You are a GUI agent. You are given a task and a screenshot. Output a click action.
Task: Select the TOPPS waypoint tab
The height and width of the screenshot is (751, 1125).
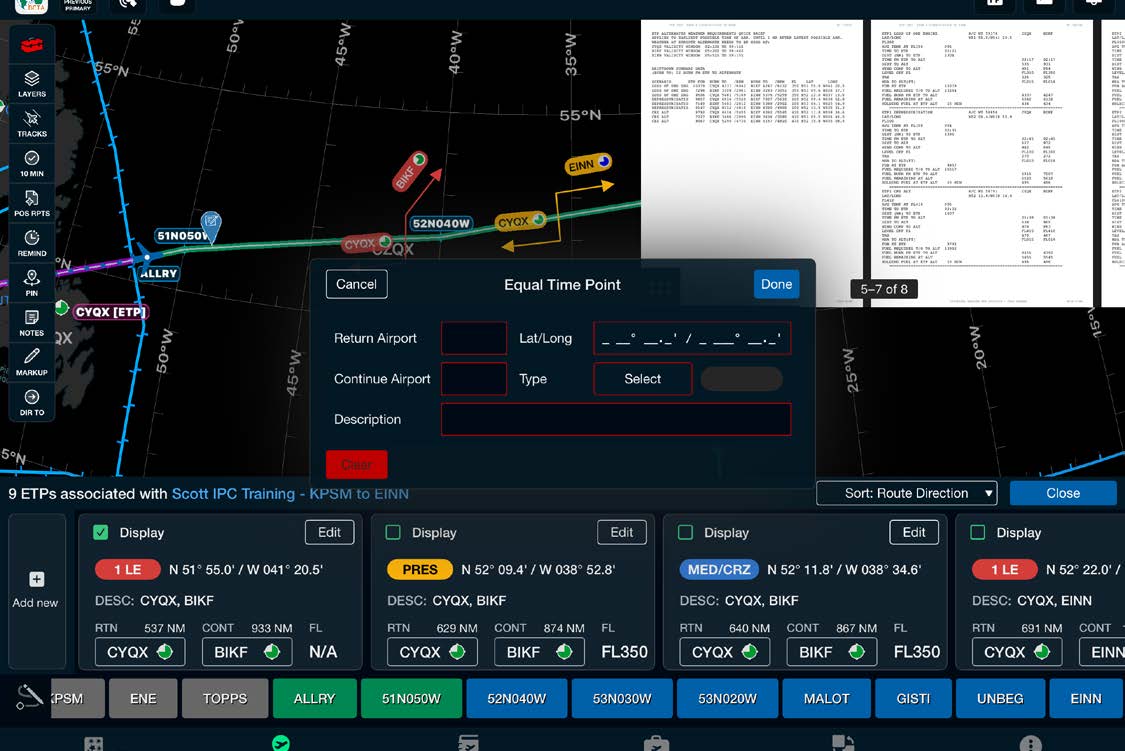225,698
